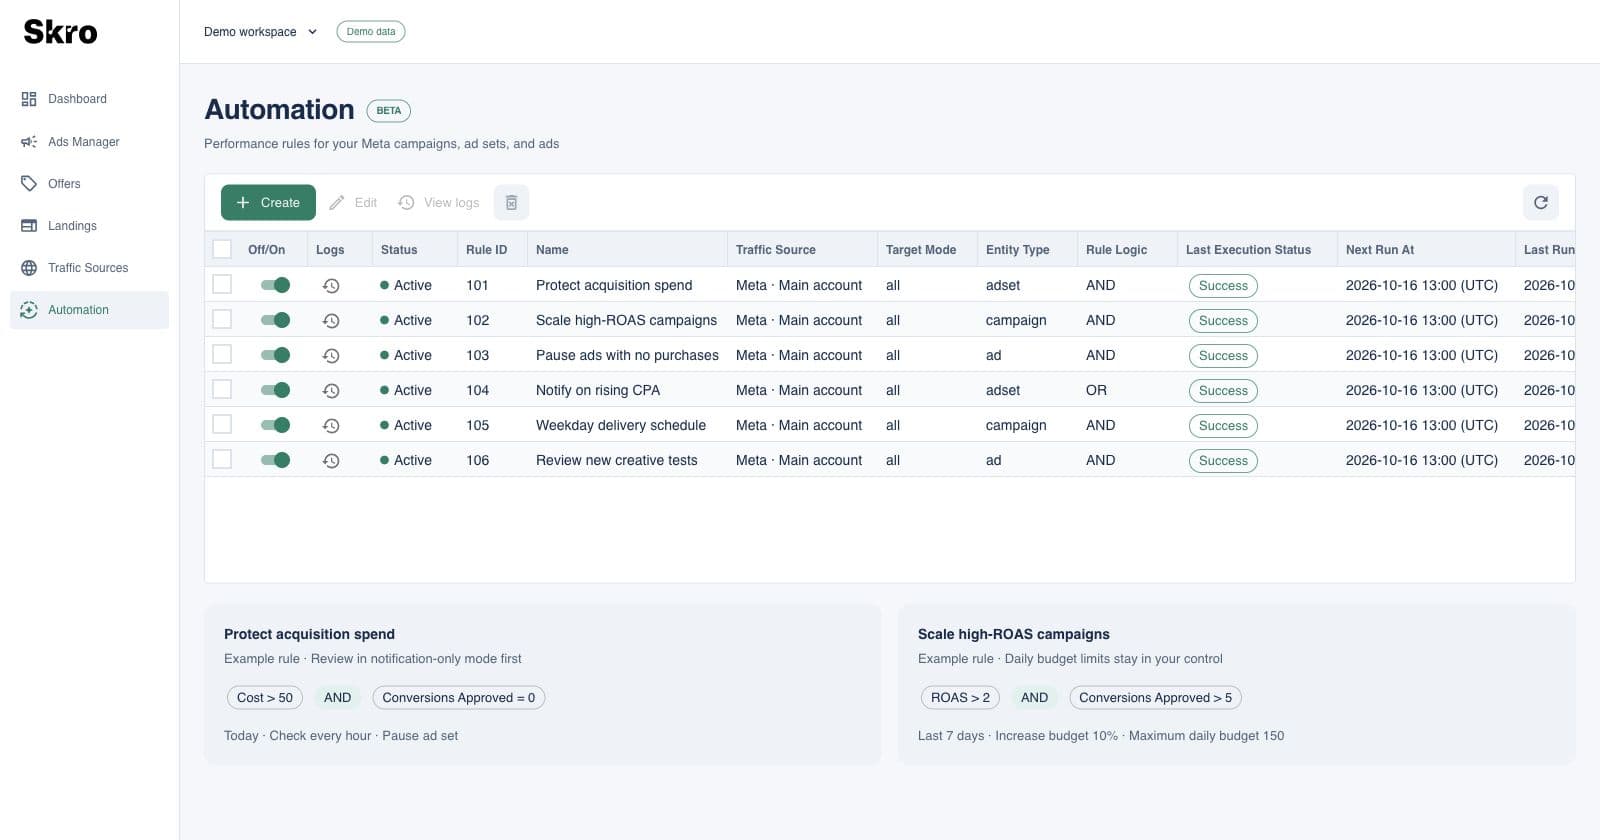Check the row checkbox for rule 101
Image resolution: width=1600 pixels, height=840 pixels.
coord(222,284)
